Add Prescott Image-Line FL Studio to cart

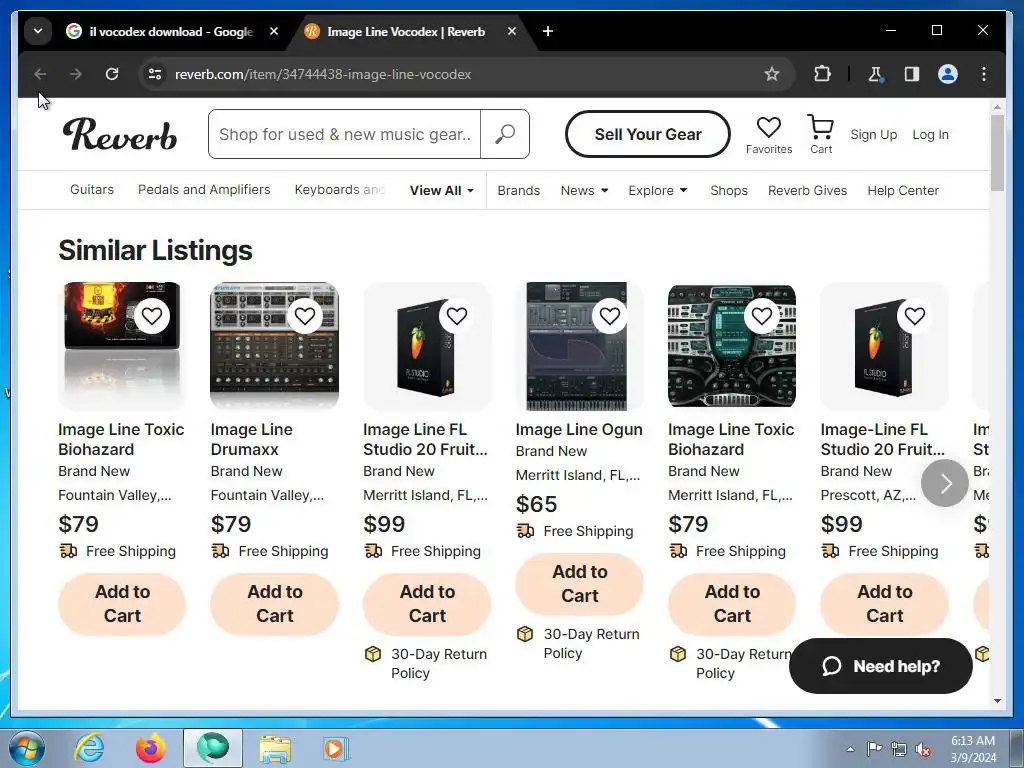[884, 603]
